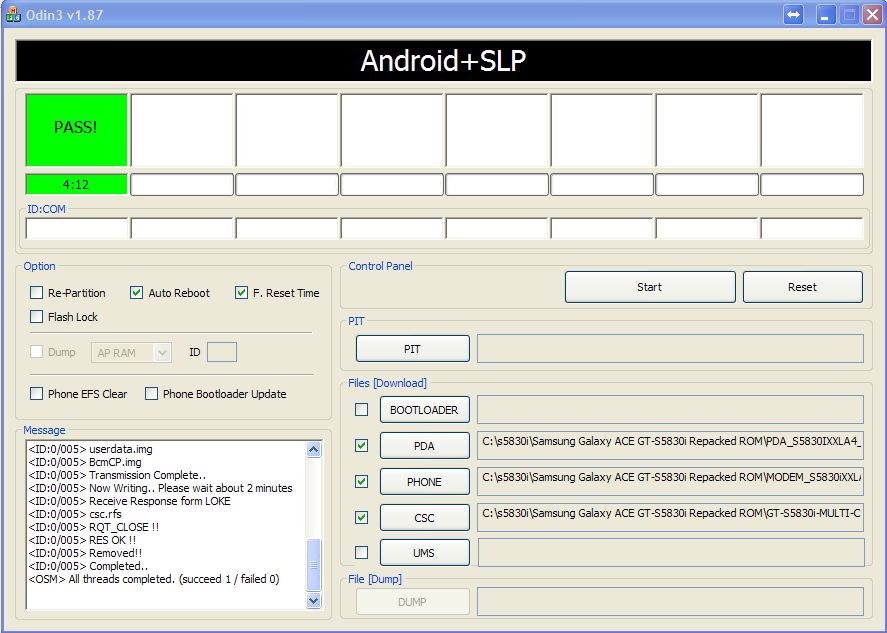This screenshot has width=887, height=633.
Task: Click the PHONE path with MODEM_S5830iXXLA
Action: pyautogui.click(x=670, y=481)
